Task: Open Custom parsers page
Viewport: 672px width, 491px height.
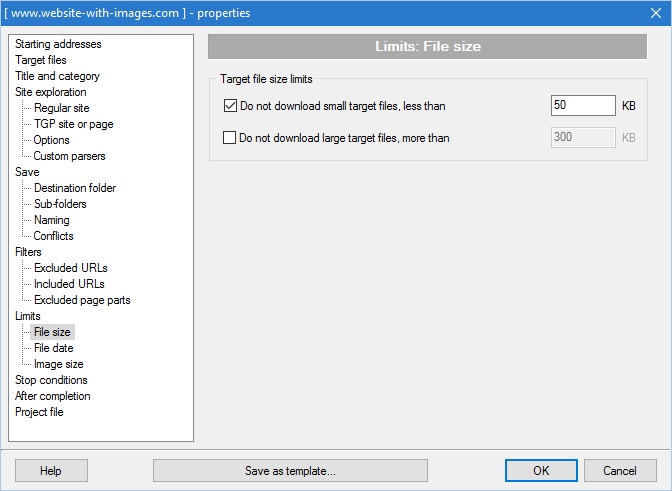Action: [x=69, y=156]
